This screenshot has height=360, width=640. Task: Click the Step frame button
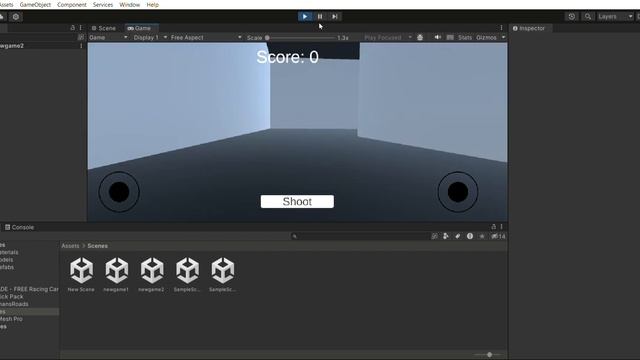click(x=335, y=17)
